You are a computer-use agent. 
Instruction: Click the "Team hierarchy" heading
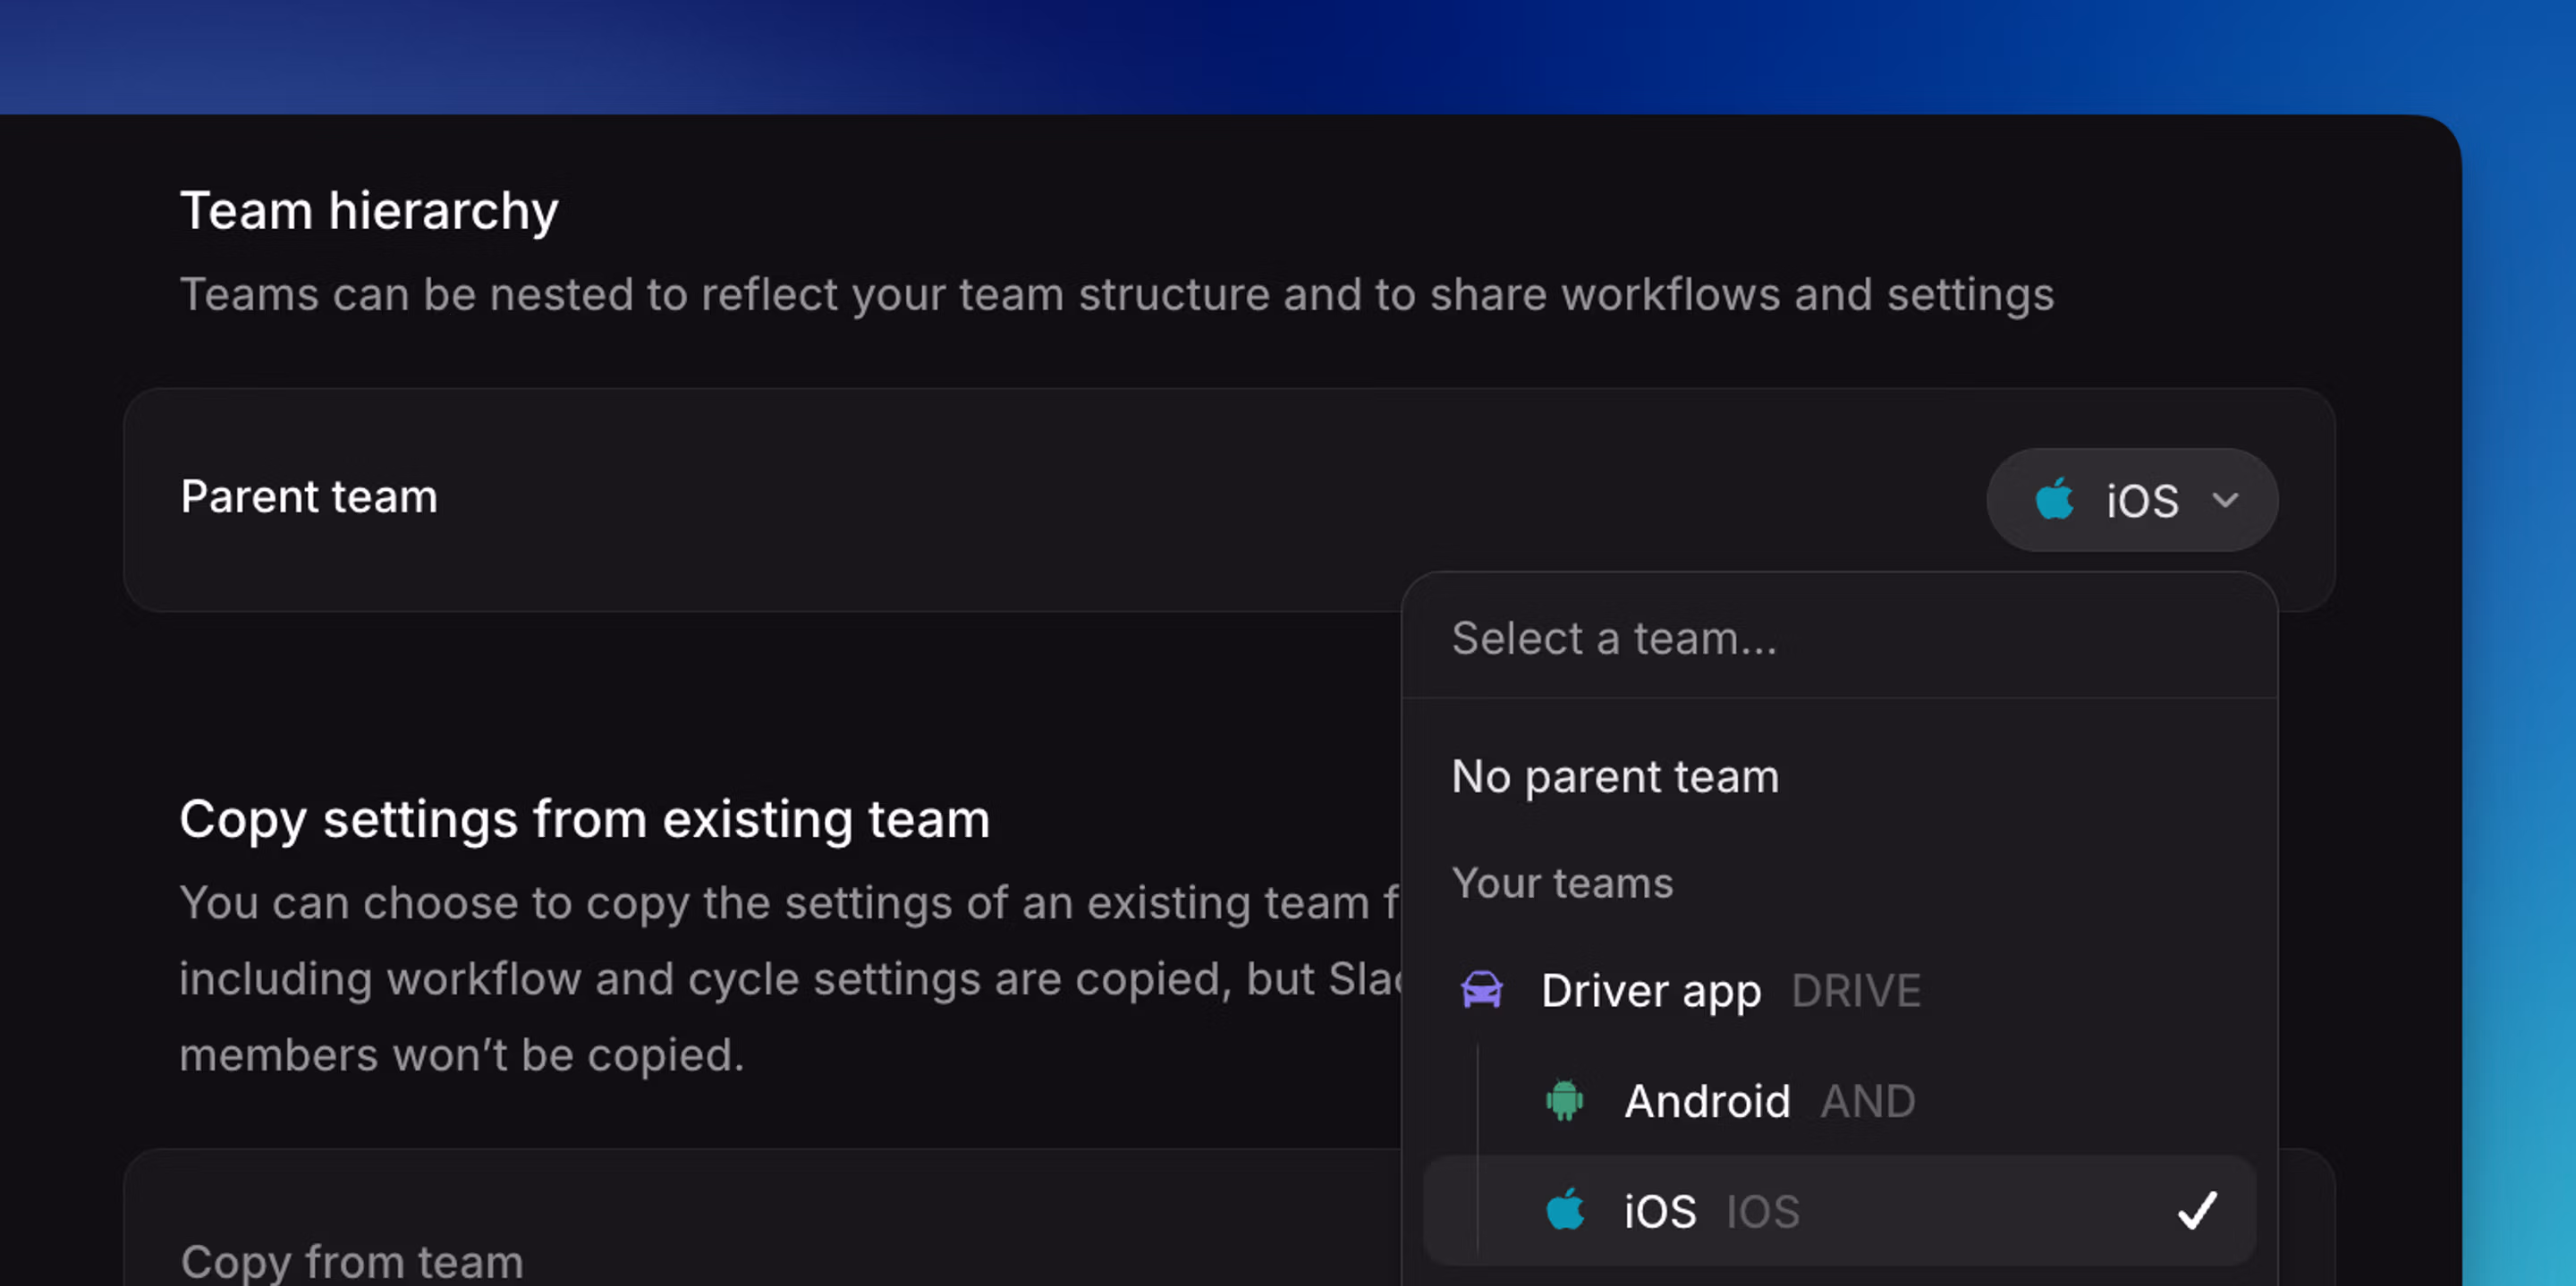pos(369,209)
